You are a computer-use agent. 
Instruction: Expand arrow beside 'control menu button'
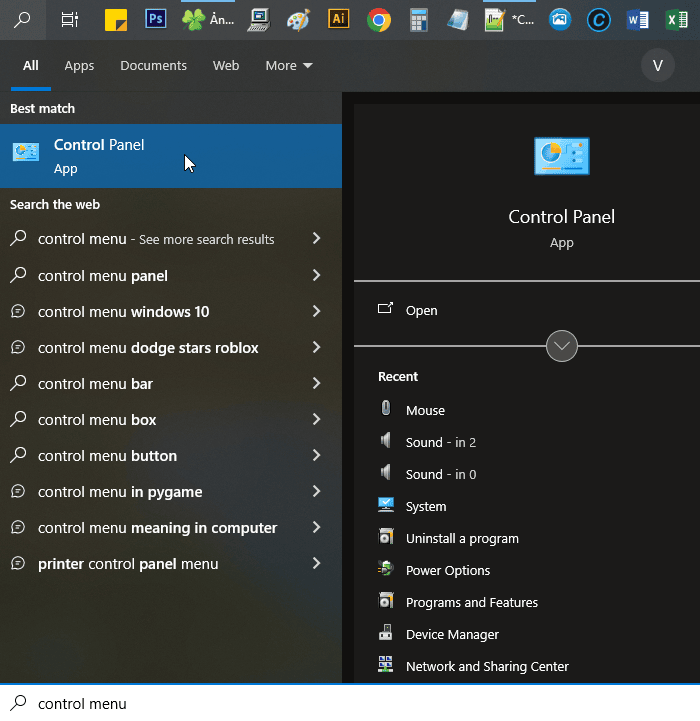(316, 455)
